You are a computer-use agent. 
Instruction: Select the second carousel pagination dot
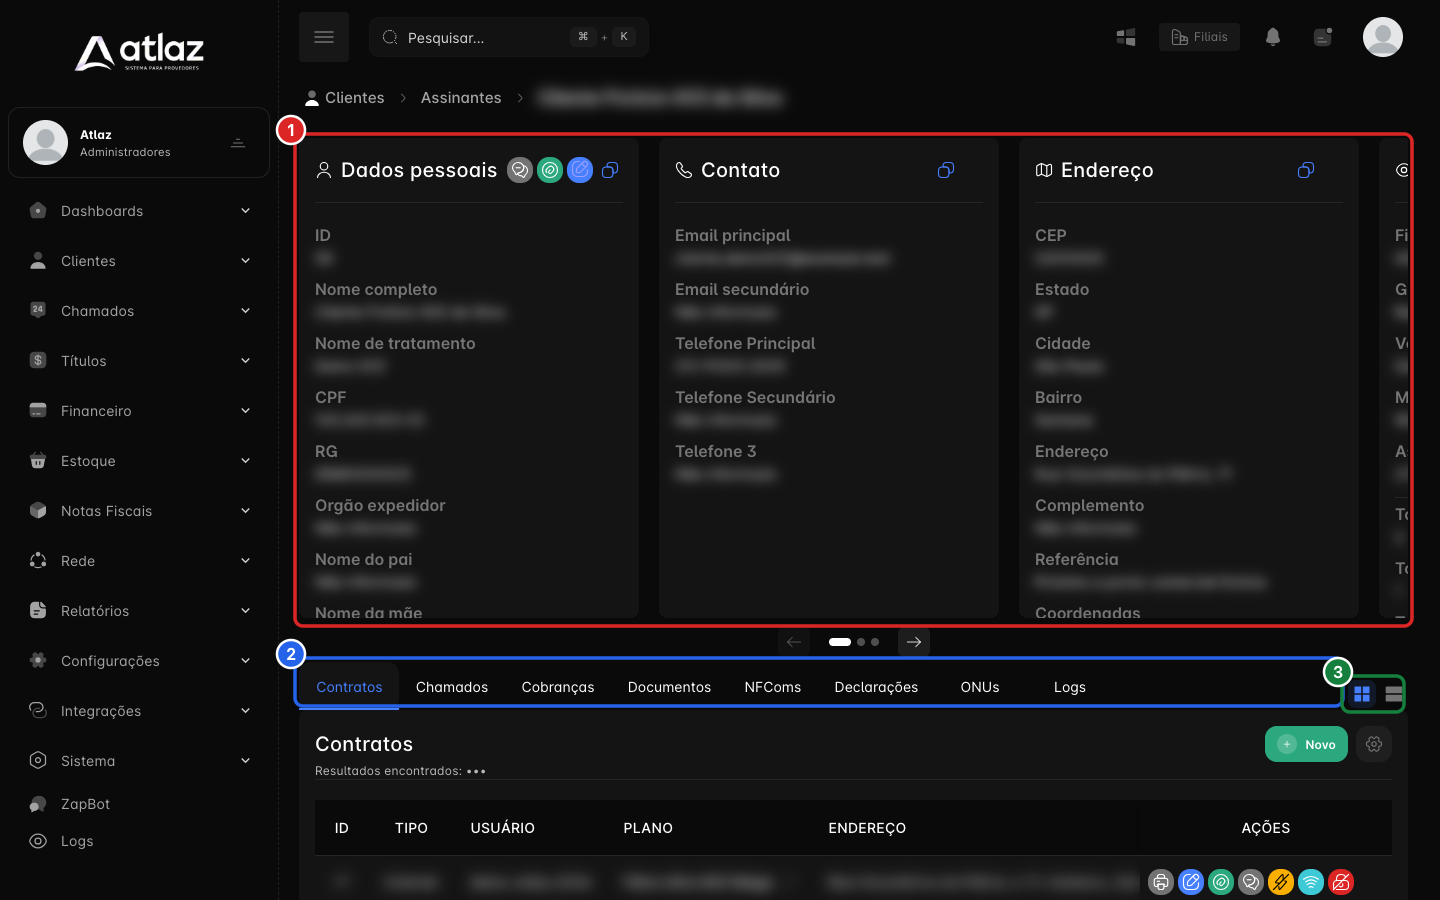tap(861, 642)
